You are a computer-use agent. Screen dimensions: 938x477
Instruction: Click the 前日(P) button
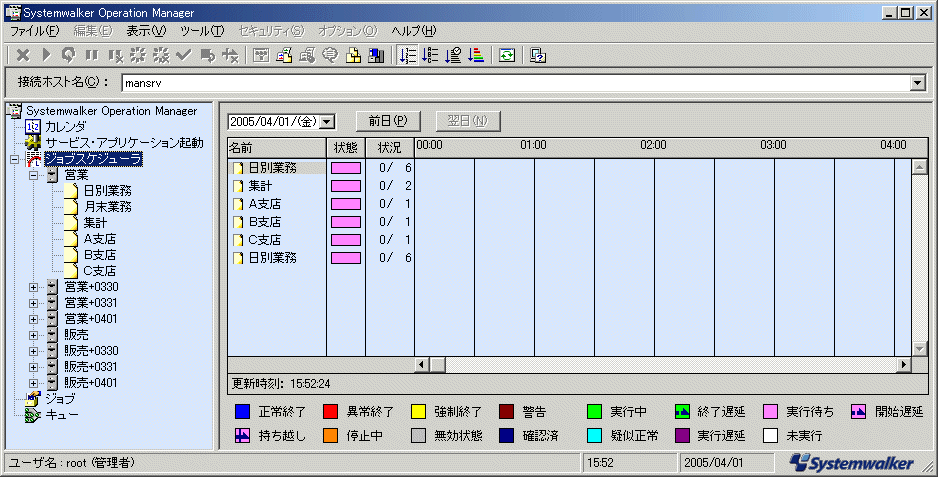tap(388, 121)
